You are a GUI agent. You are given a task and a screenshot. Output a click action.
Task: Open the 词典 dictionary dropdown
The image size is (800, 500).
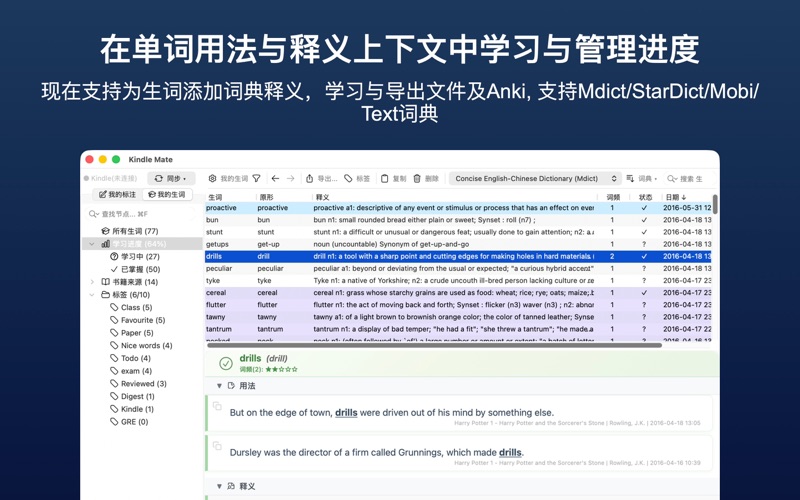tap(642, 178)
